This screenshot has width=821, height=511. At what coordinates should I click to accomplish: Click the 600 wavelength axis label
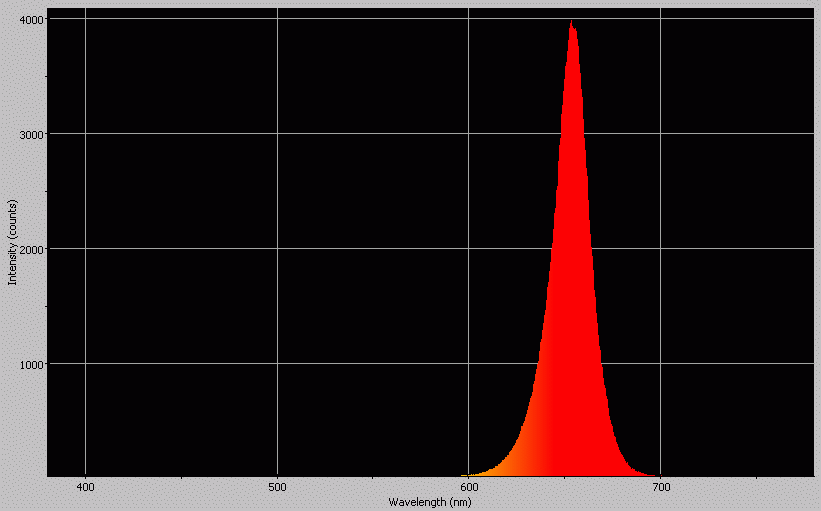[469, 487]
